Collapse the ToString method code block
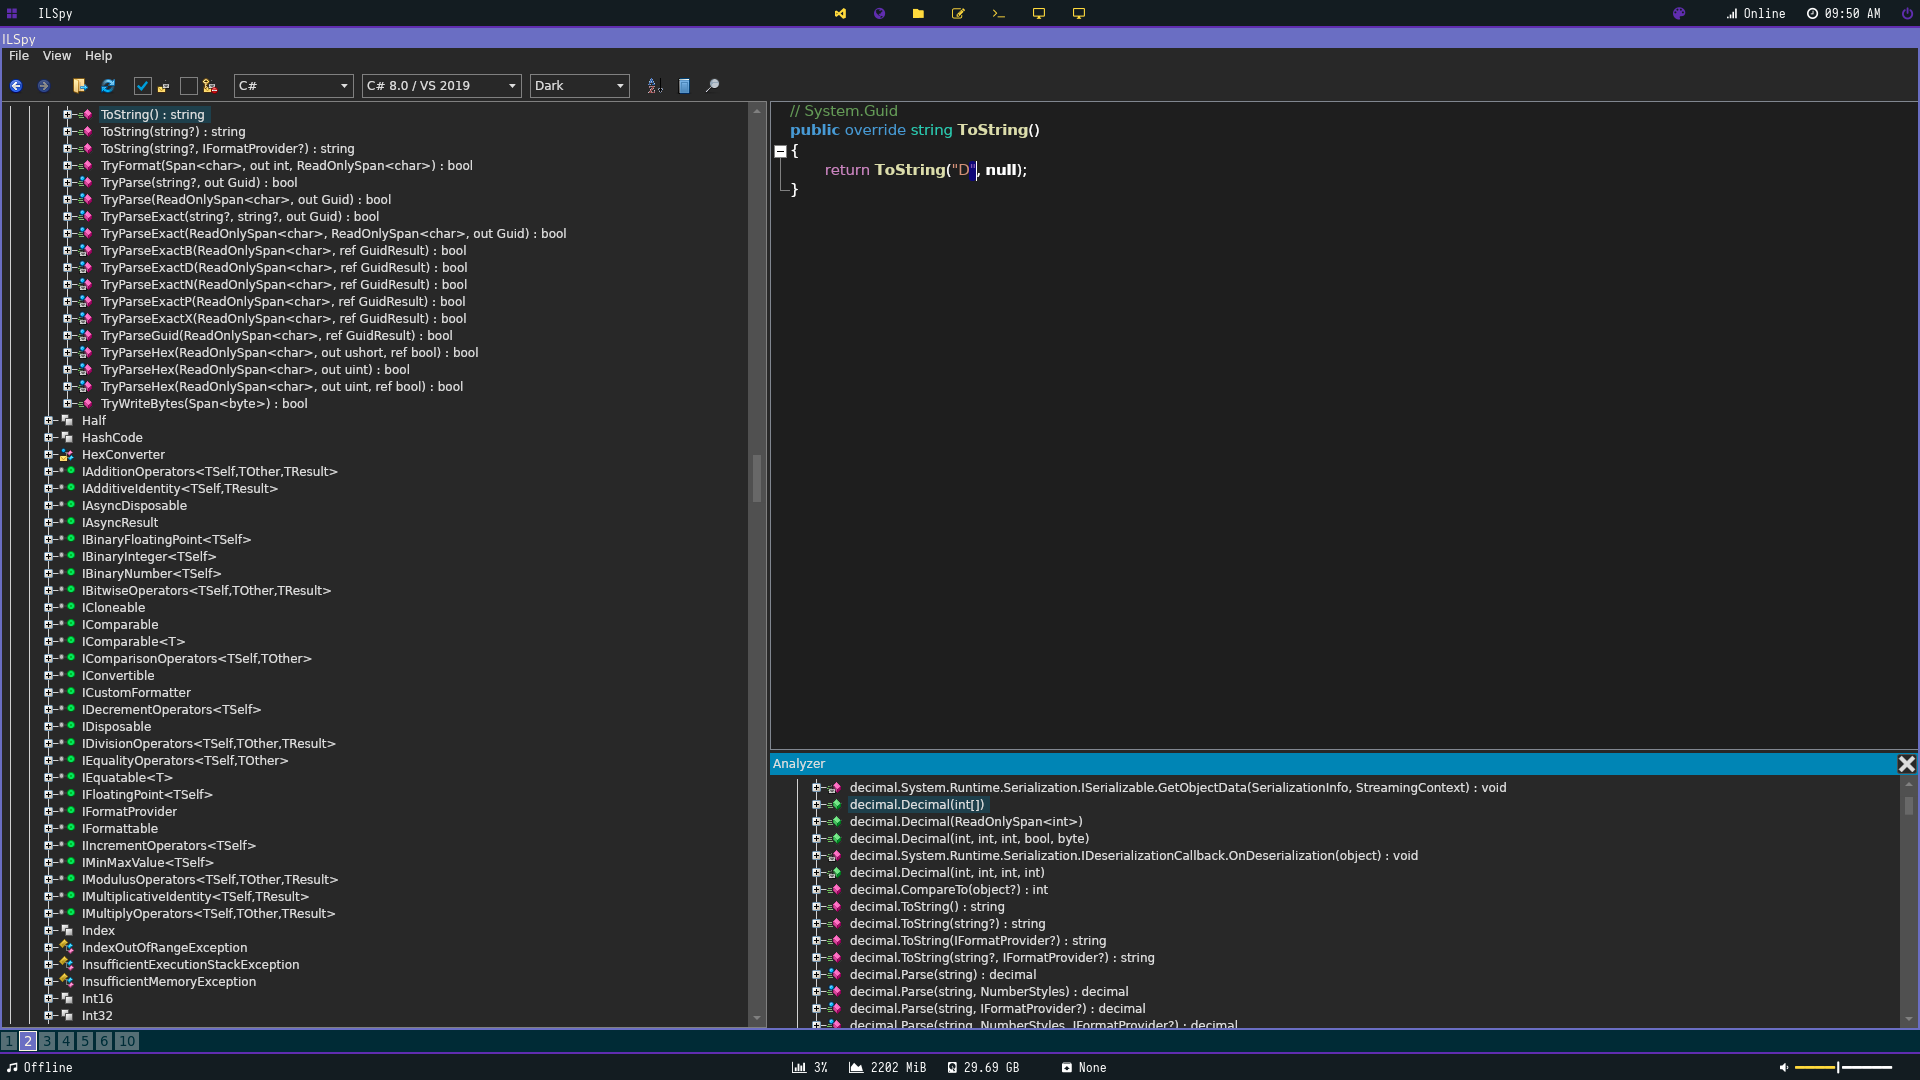This screenshot has height=1080, width=1920. (780, 151)
